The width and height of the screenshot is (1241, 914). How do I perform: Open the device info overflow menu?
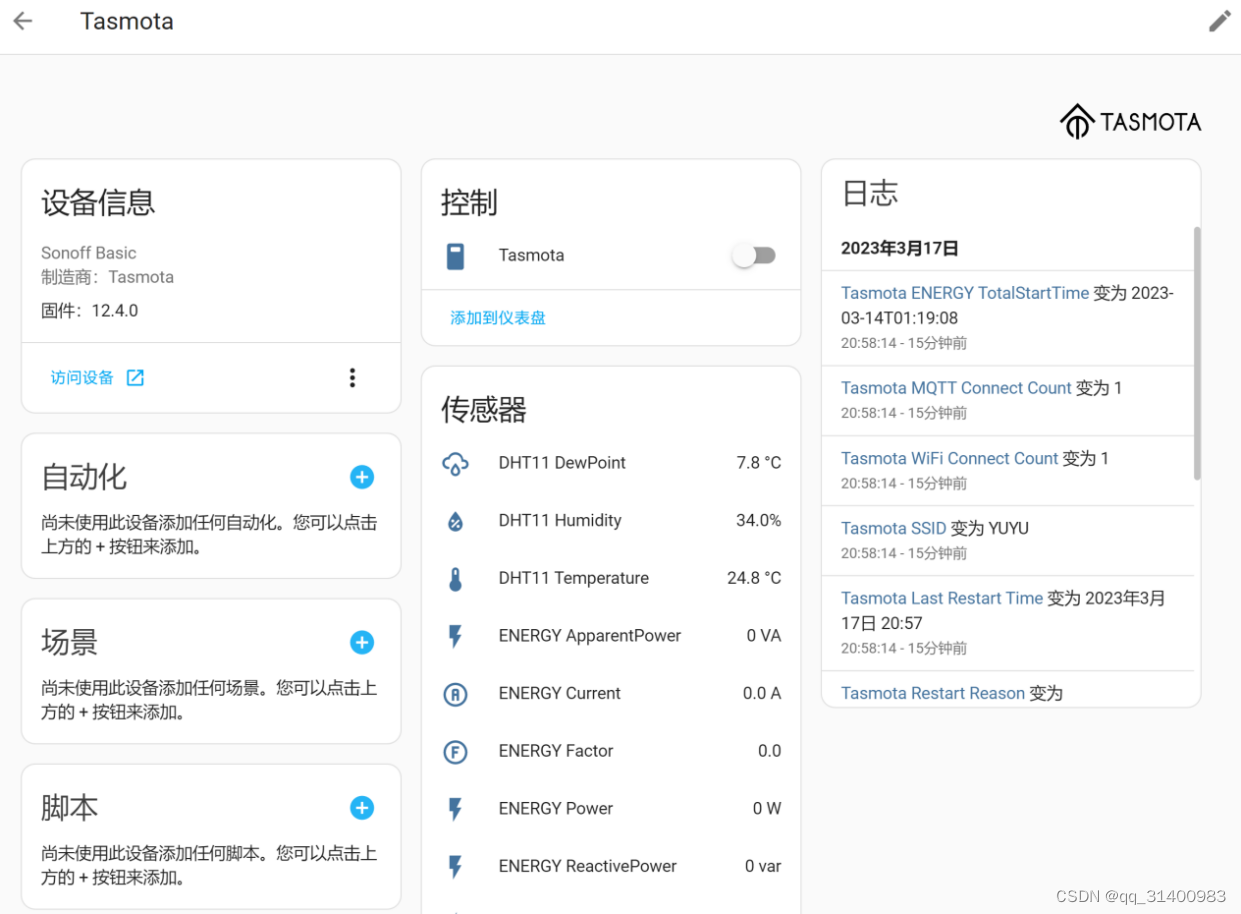click(x=352, y=378)
